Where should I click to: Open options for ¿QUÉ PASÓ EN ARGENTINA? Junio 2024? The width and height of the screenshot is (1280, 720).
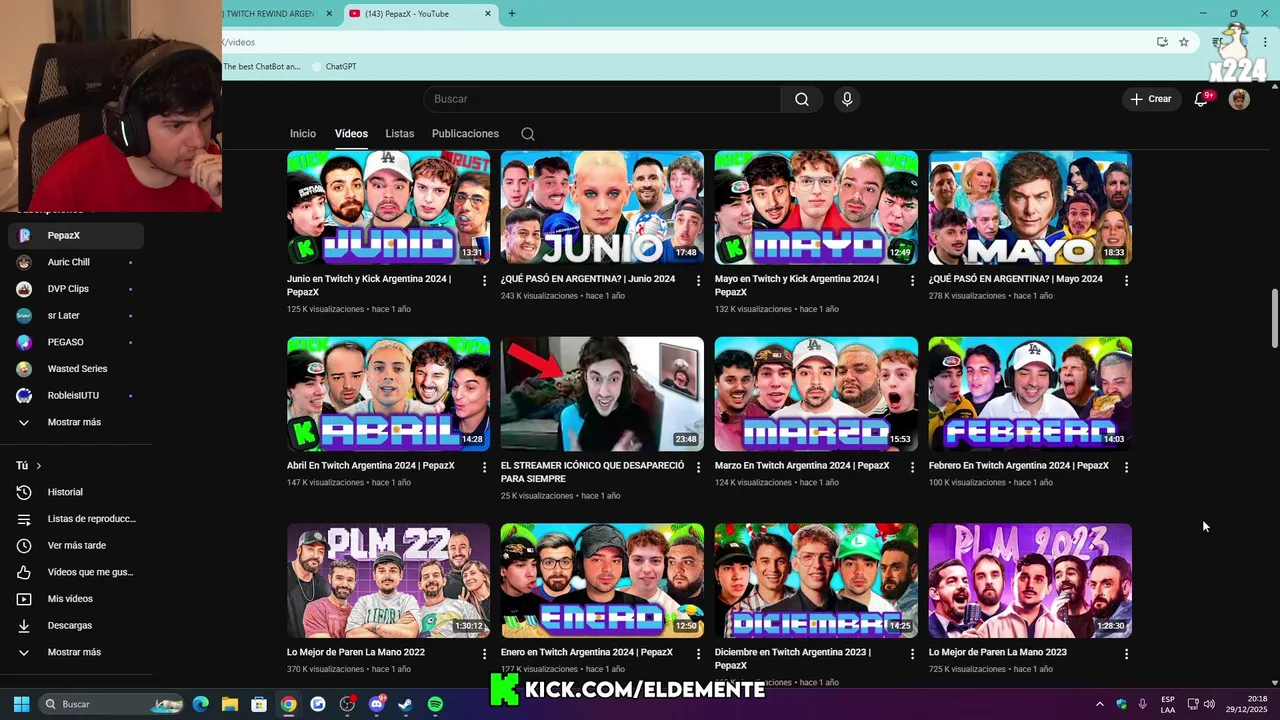click(x=699, y=281)
